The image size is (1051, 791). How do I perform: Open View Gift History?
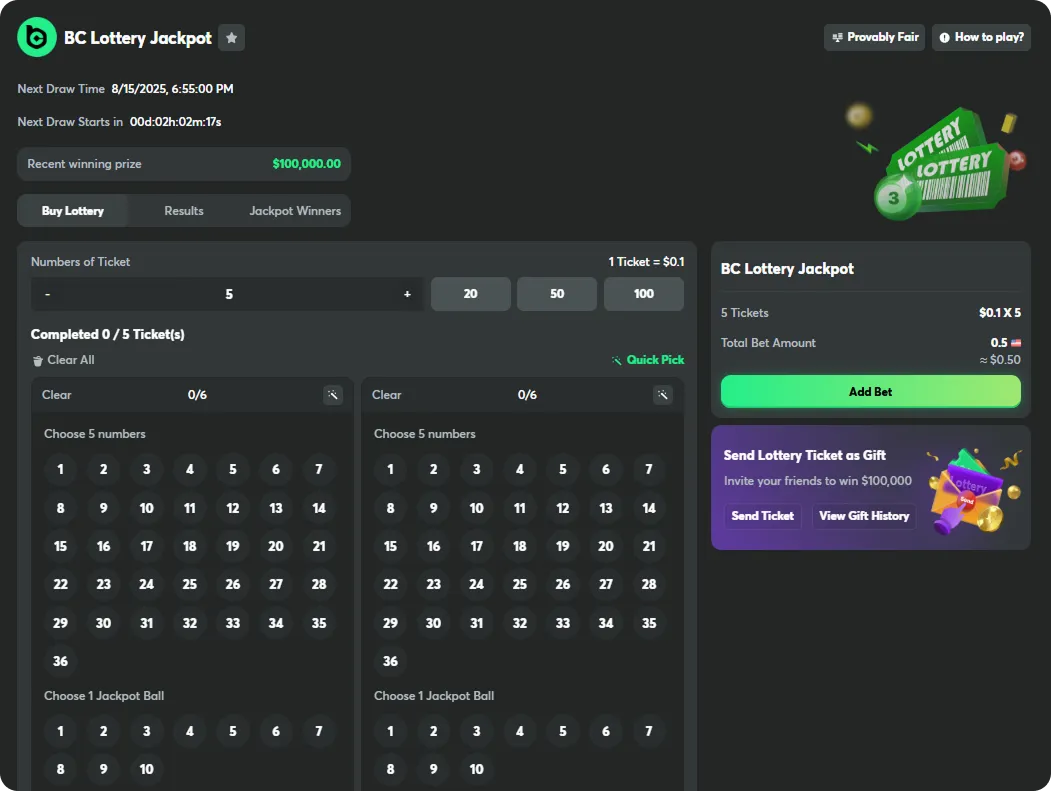864,516
